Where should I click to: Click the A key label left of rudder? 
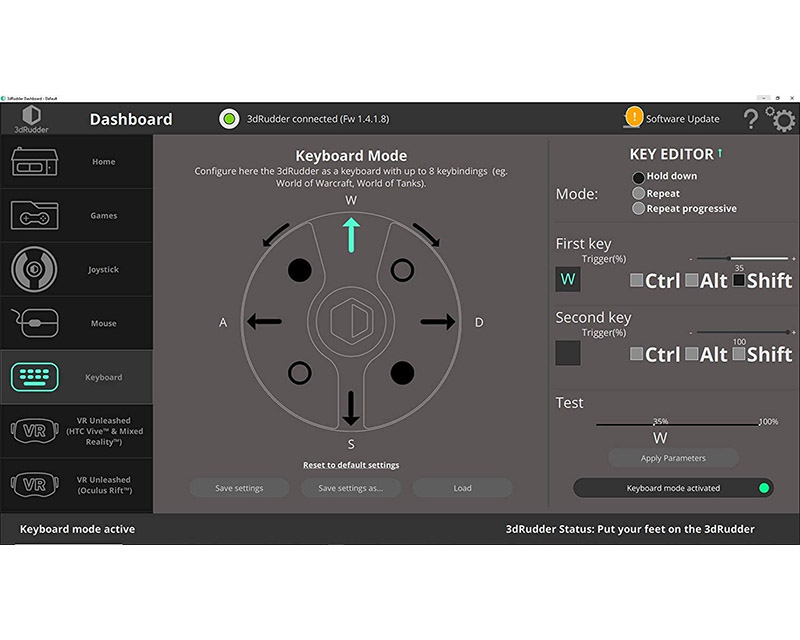click(x=223, y=322)
